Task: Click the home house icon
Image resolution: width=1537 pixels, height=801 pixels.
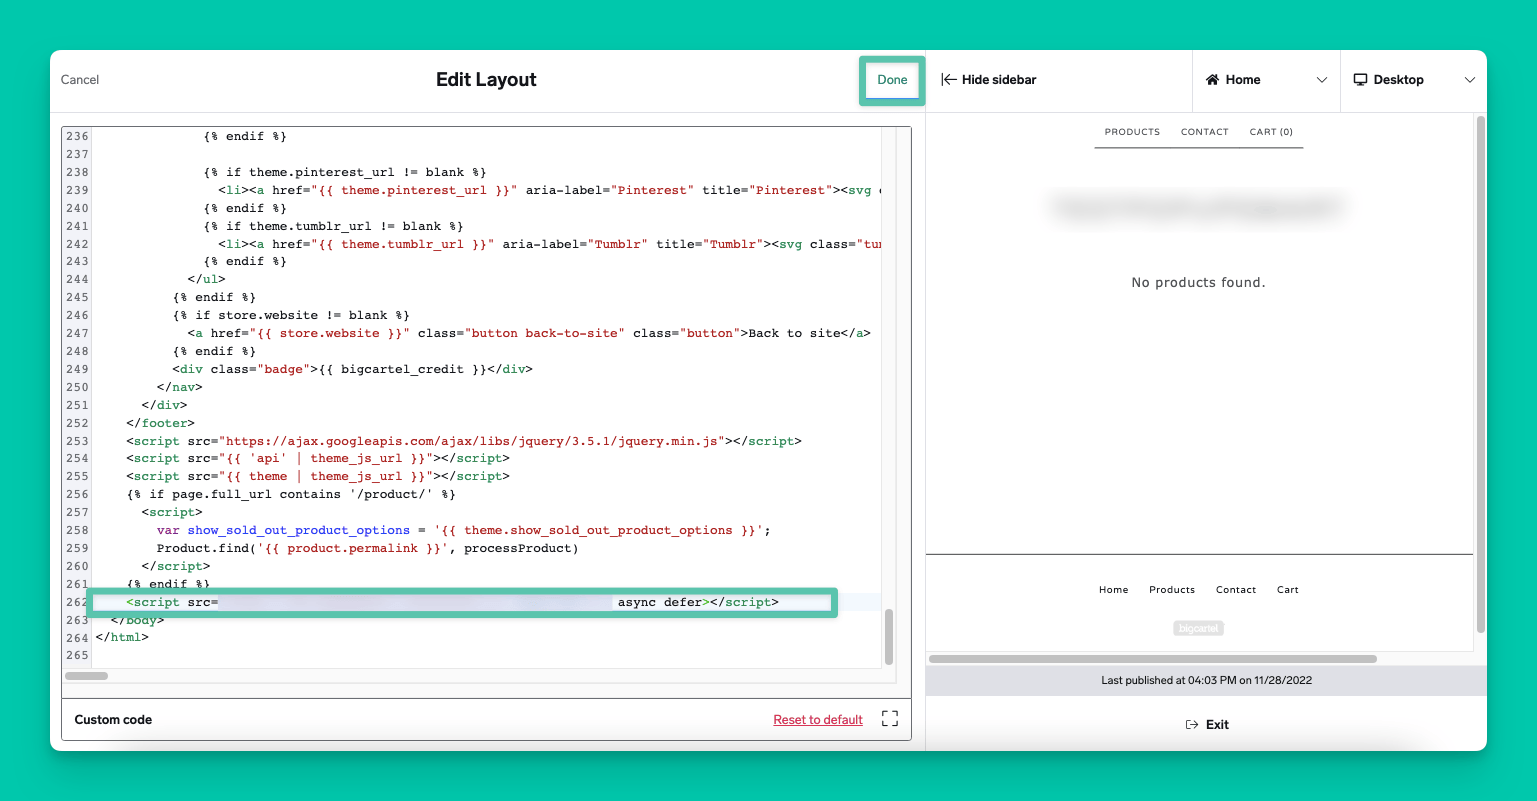Action: coord(1212,80)
